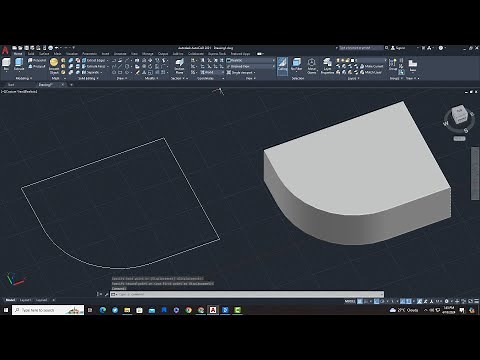Close the Drawing1 file tab
This screenshot has height=360, width=480.
coord(62,85)
